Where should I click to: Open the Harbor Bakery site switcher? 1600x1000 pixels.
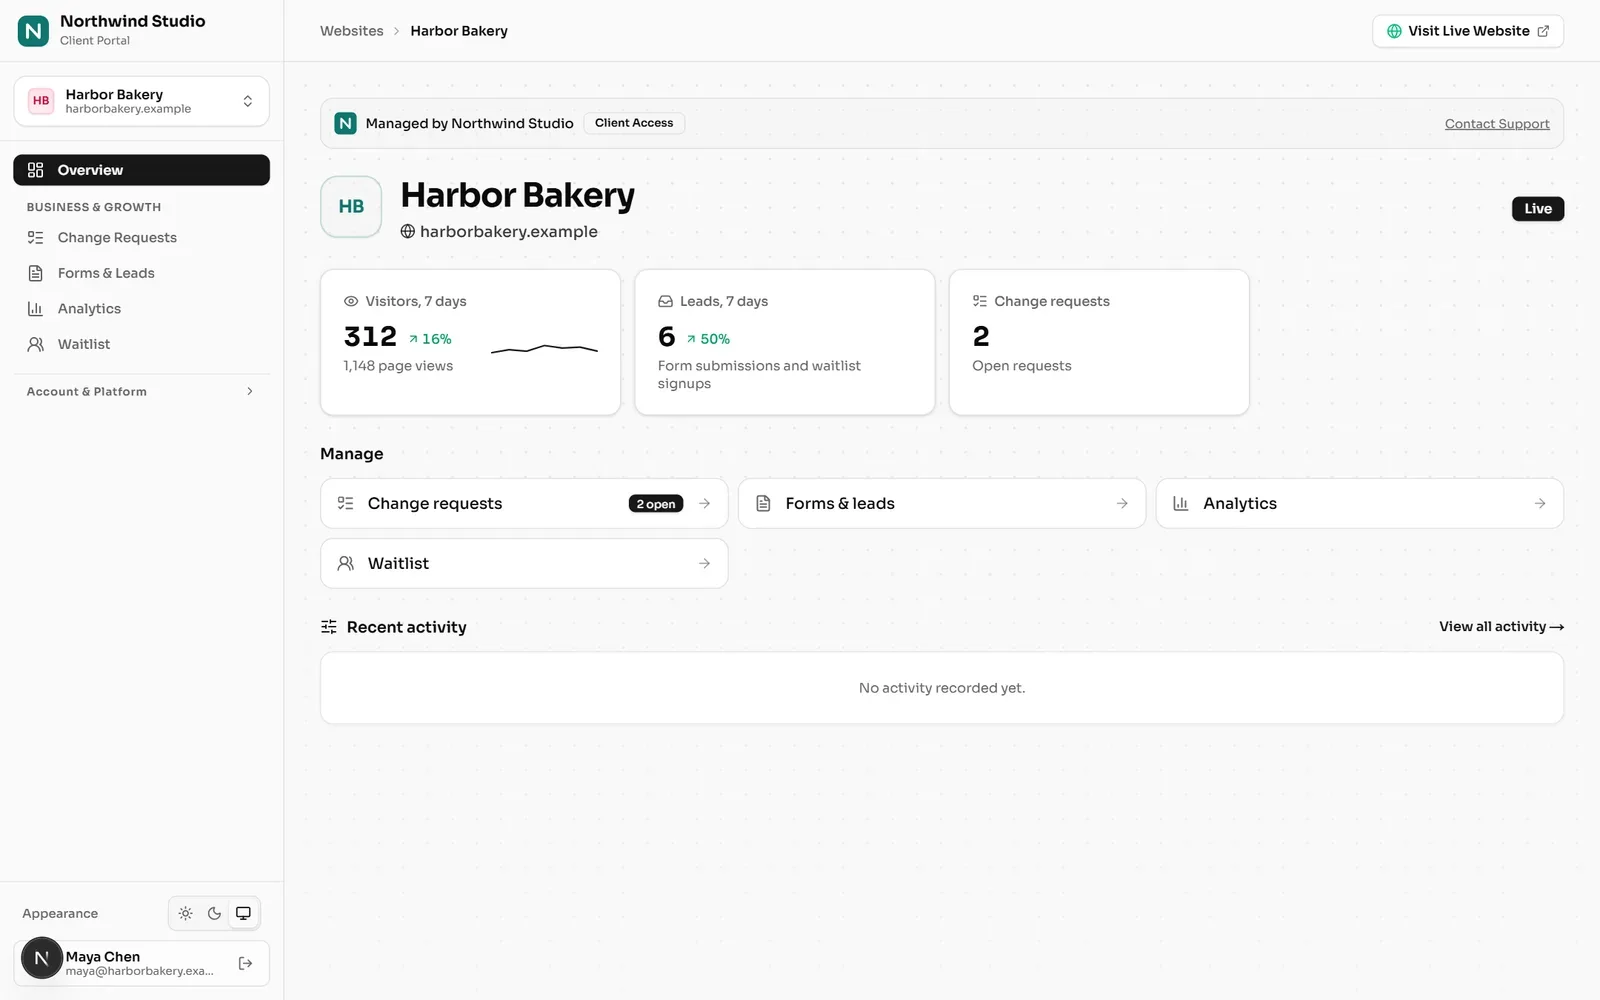[x=141, y=101]
